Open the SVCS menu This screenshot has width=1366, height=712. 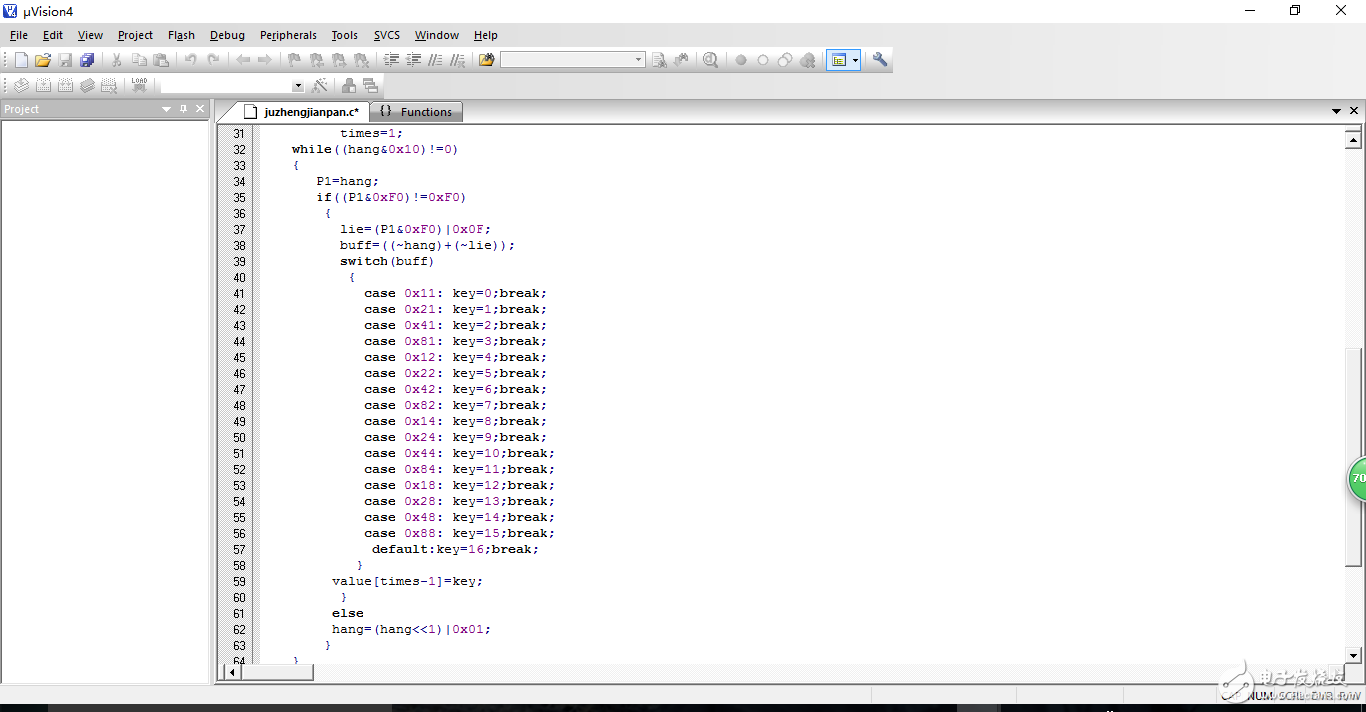pyautogui.click(x=387, y=35)
